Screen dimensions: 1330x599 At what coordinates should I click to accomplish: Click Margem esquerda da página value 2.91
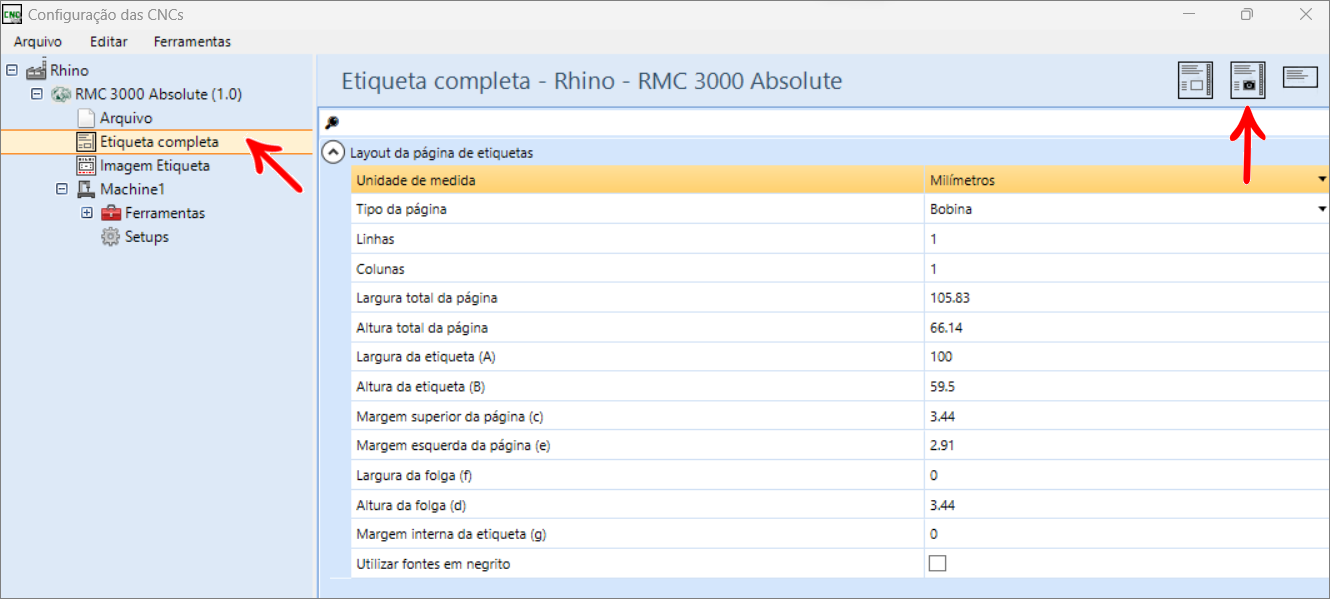click(1126, 446)
